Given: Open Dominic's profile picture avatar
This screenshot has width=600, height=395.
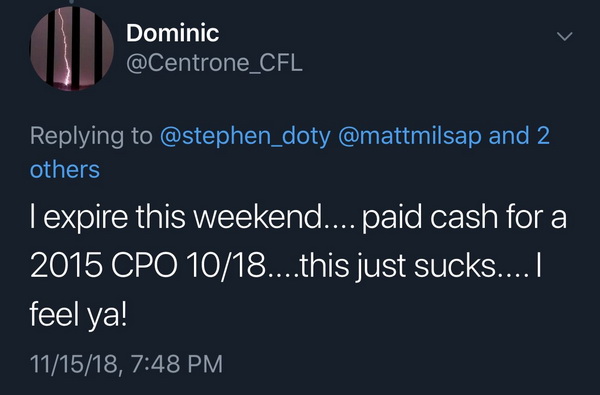Looking at the screenshot, I should click(72, 49).
